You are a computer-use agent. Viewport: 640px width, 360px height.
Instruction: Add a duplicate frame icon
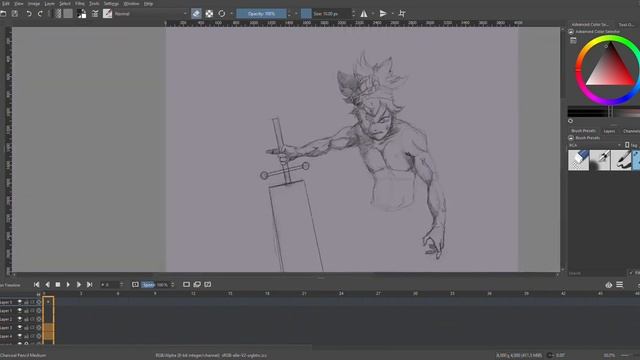pos(197,284)
